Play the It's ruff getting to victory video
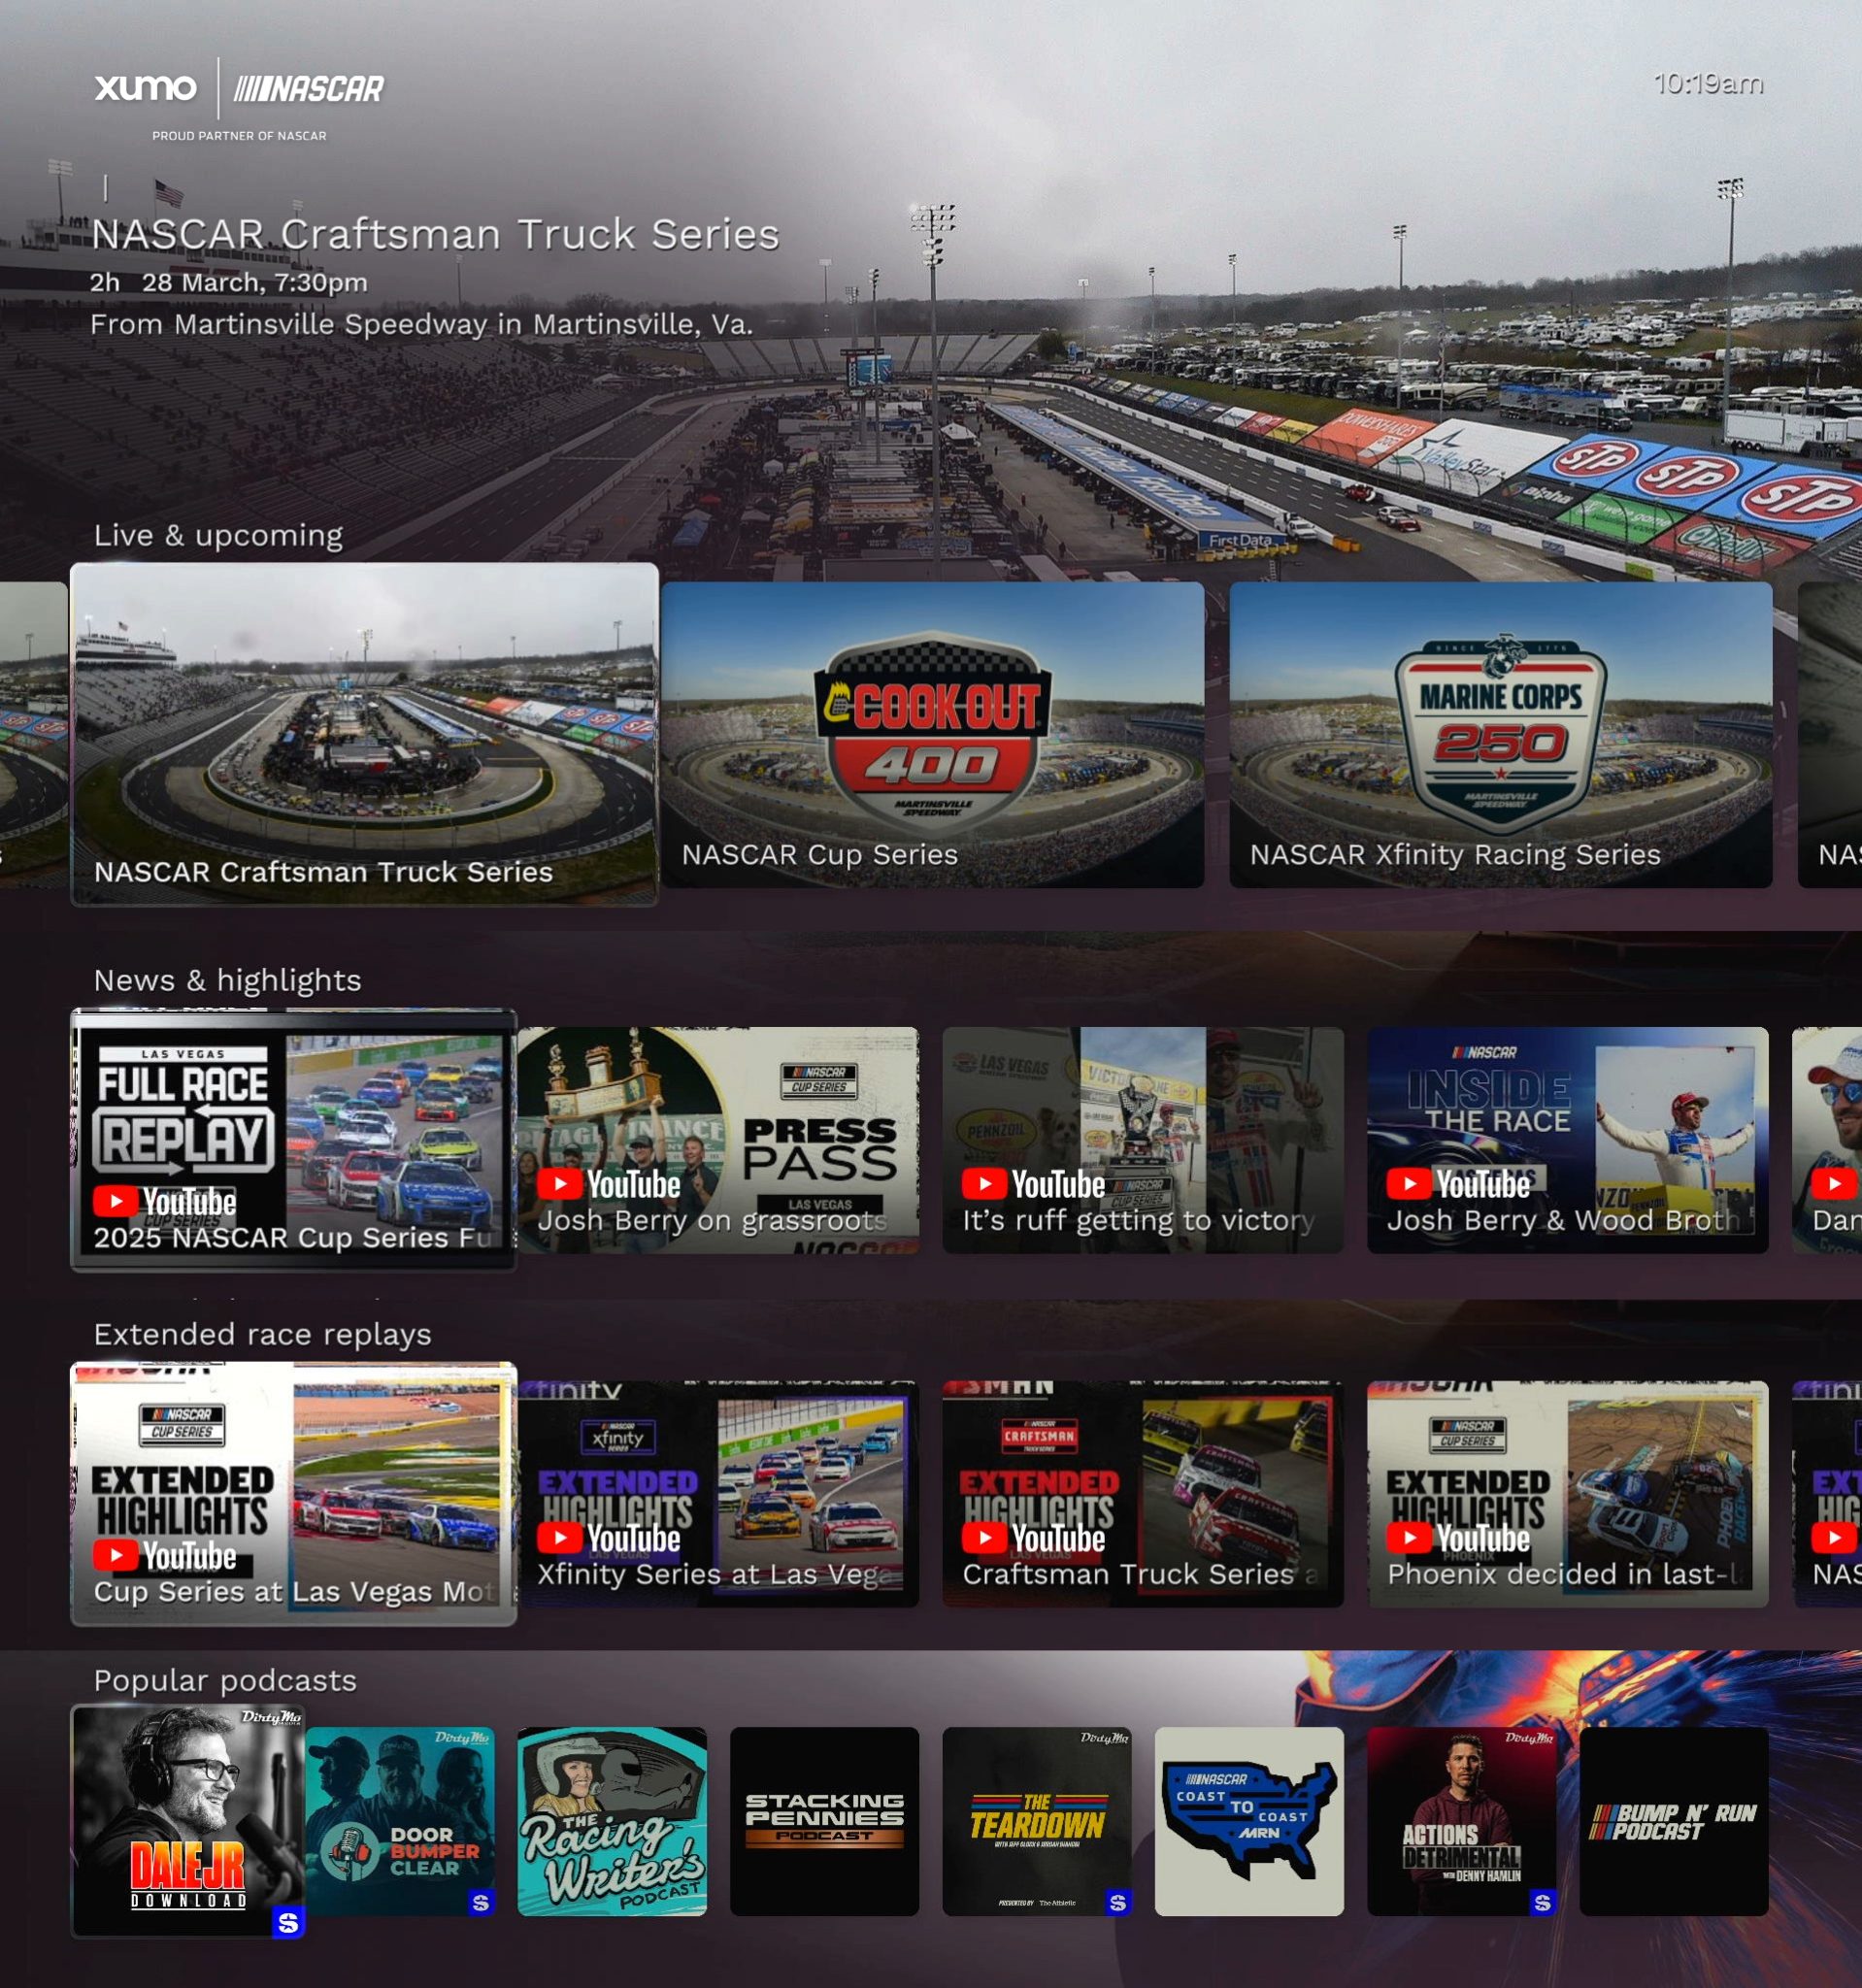Viewport: 1862px width, 1988px height. [1143, 1140]
